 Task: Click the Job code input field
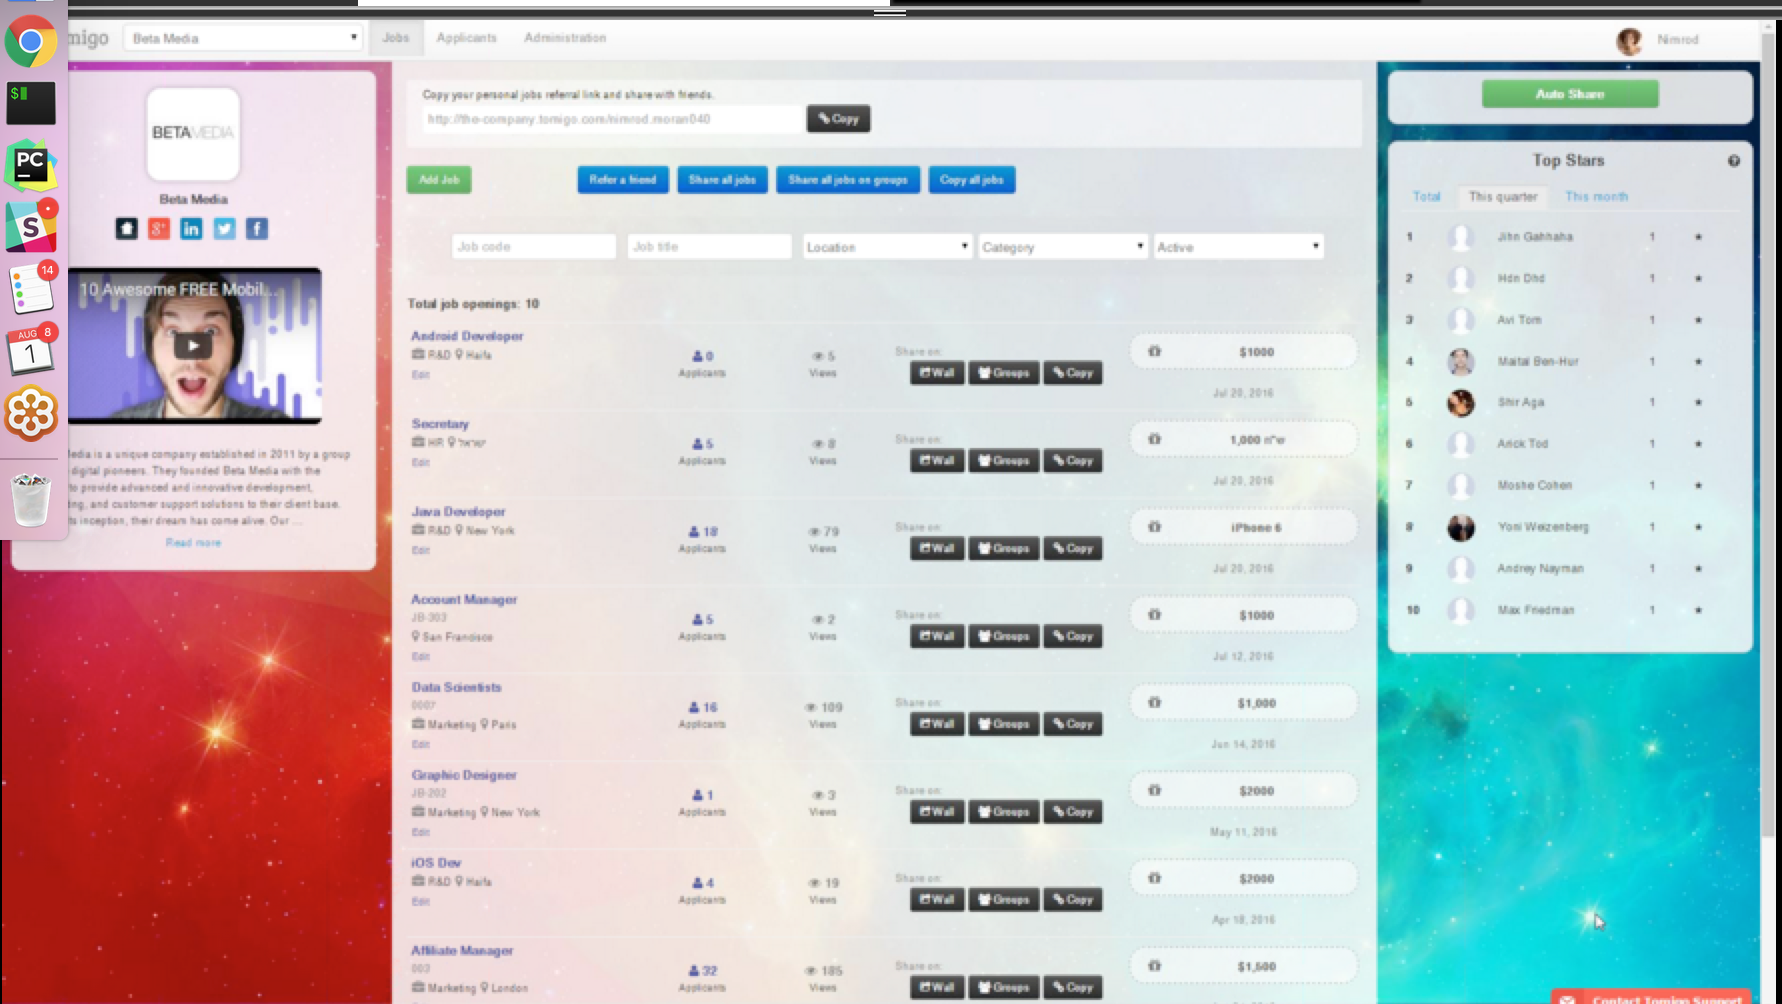click(533, 247)
